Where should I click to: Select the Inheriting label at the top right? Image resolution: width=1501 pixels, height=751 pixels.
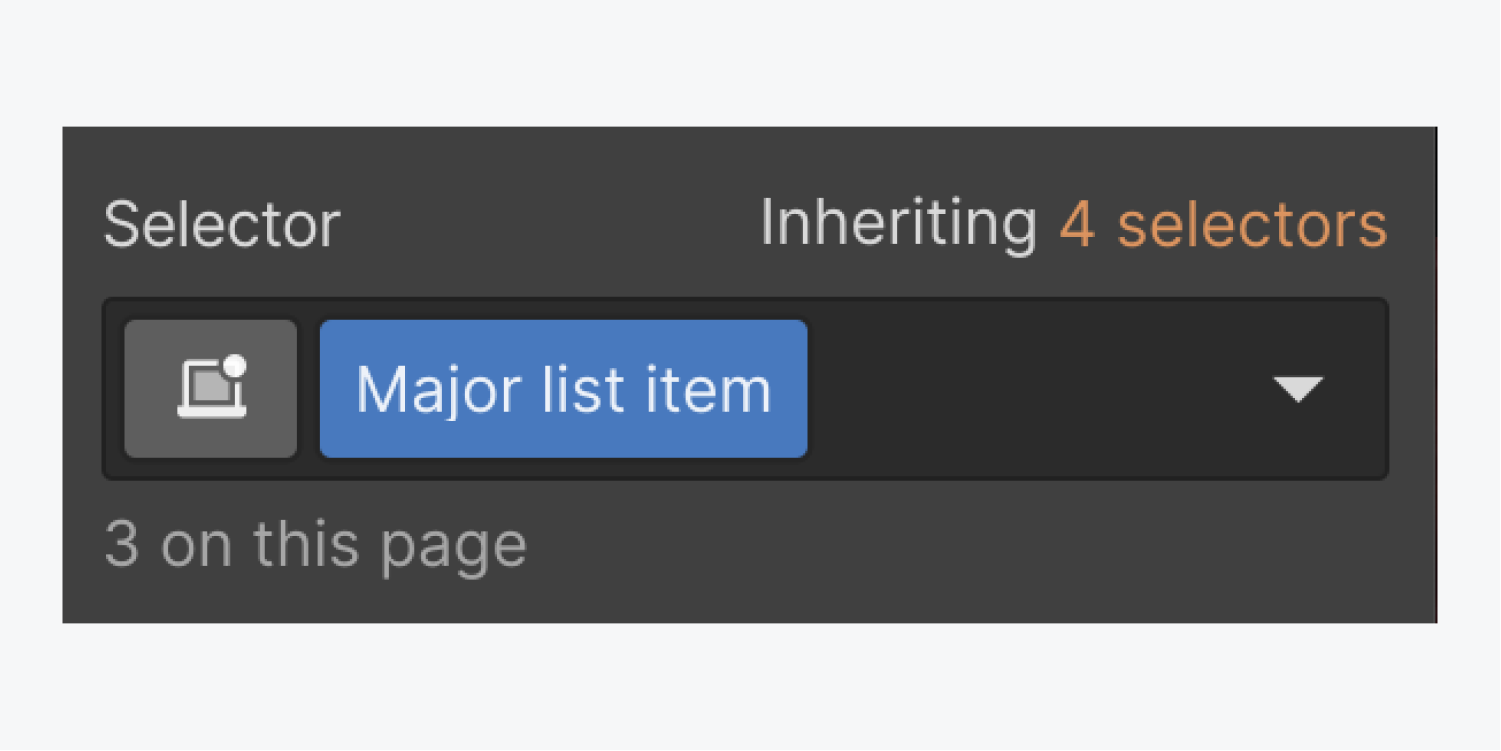tap(896, 222)
